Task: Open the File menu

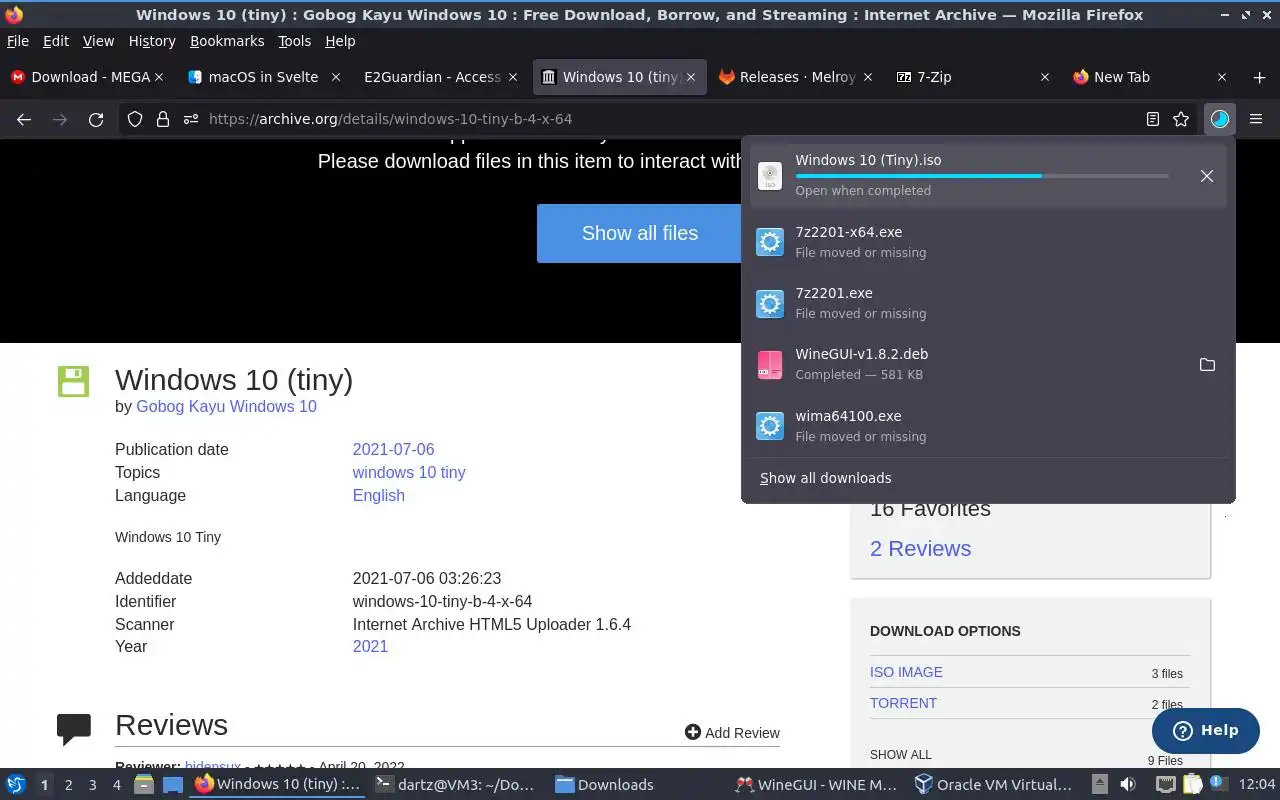Action: pyautogui.click(x=18, y=41)
